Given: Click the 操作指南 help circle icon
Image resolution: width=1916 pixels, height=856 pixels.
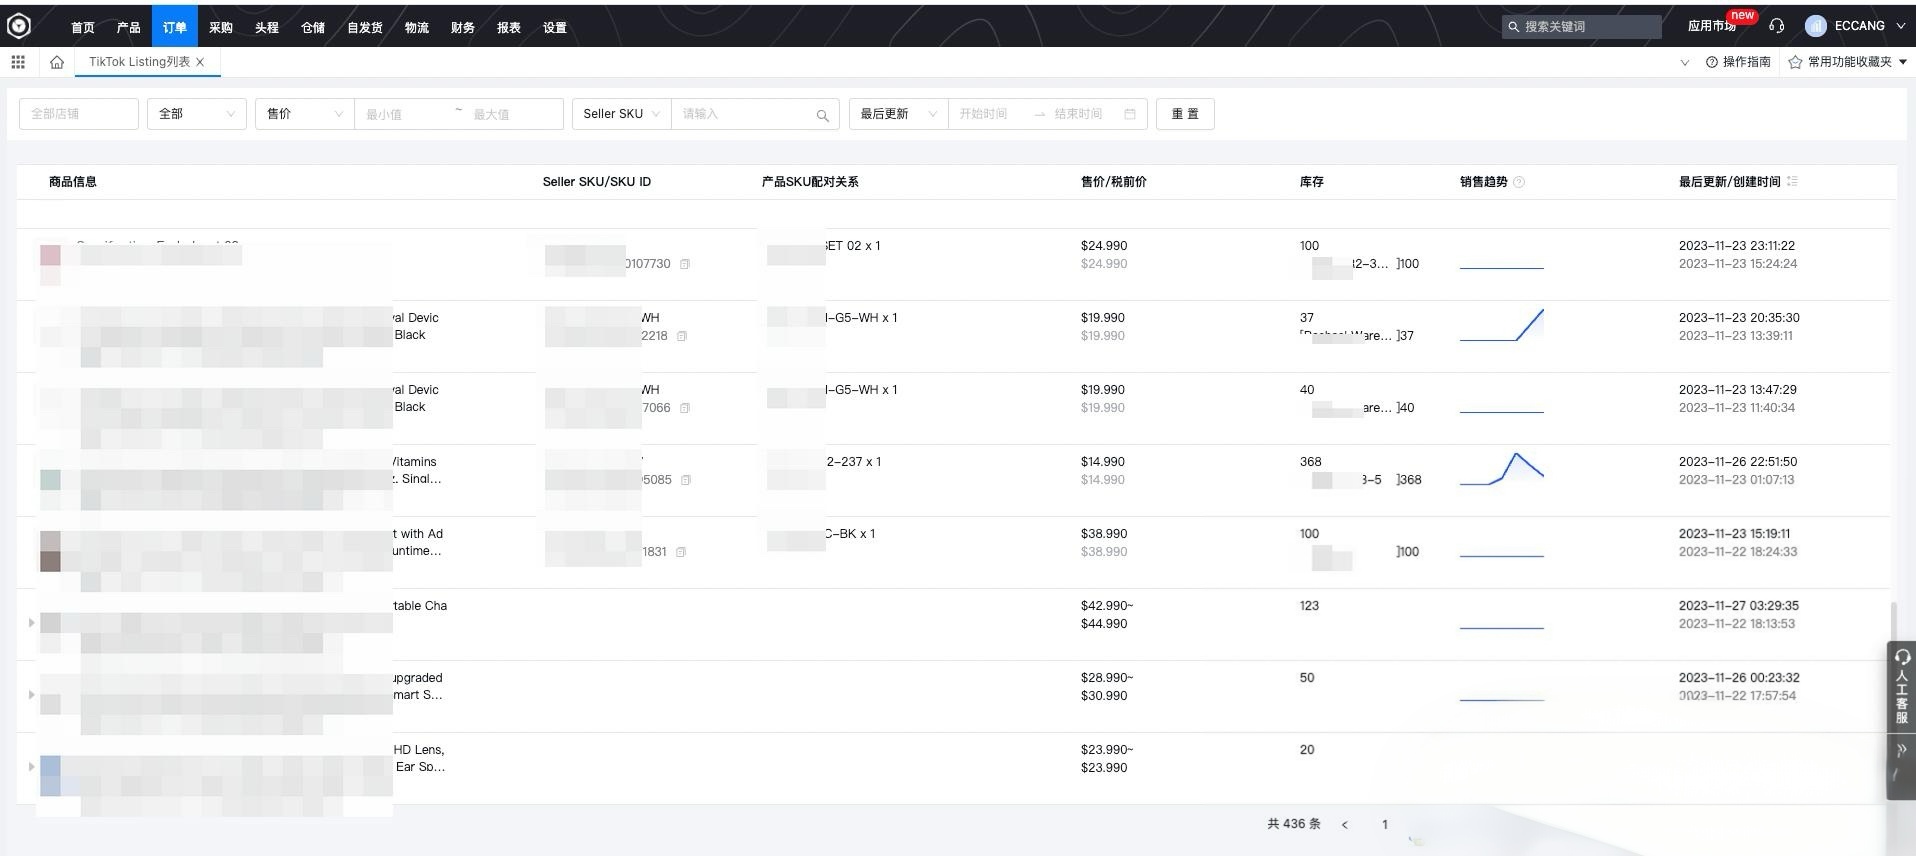Looking at the screenshot, I should [1712, 62].
